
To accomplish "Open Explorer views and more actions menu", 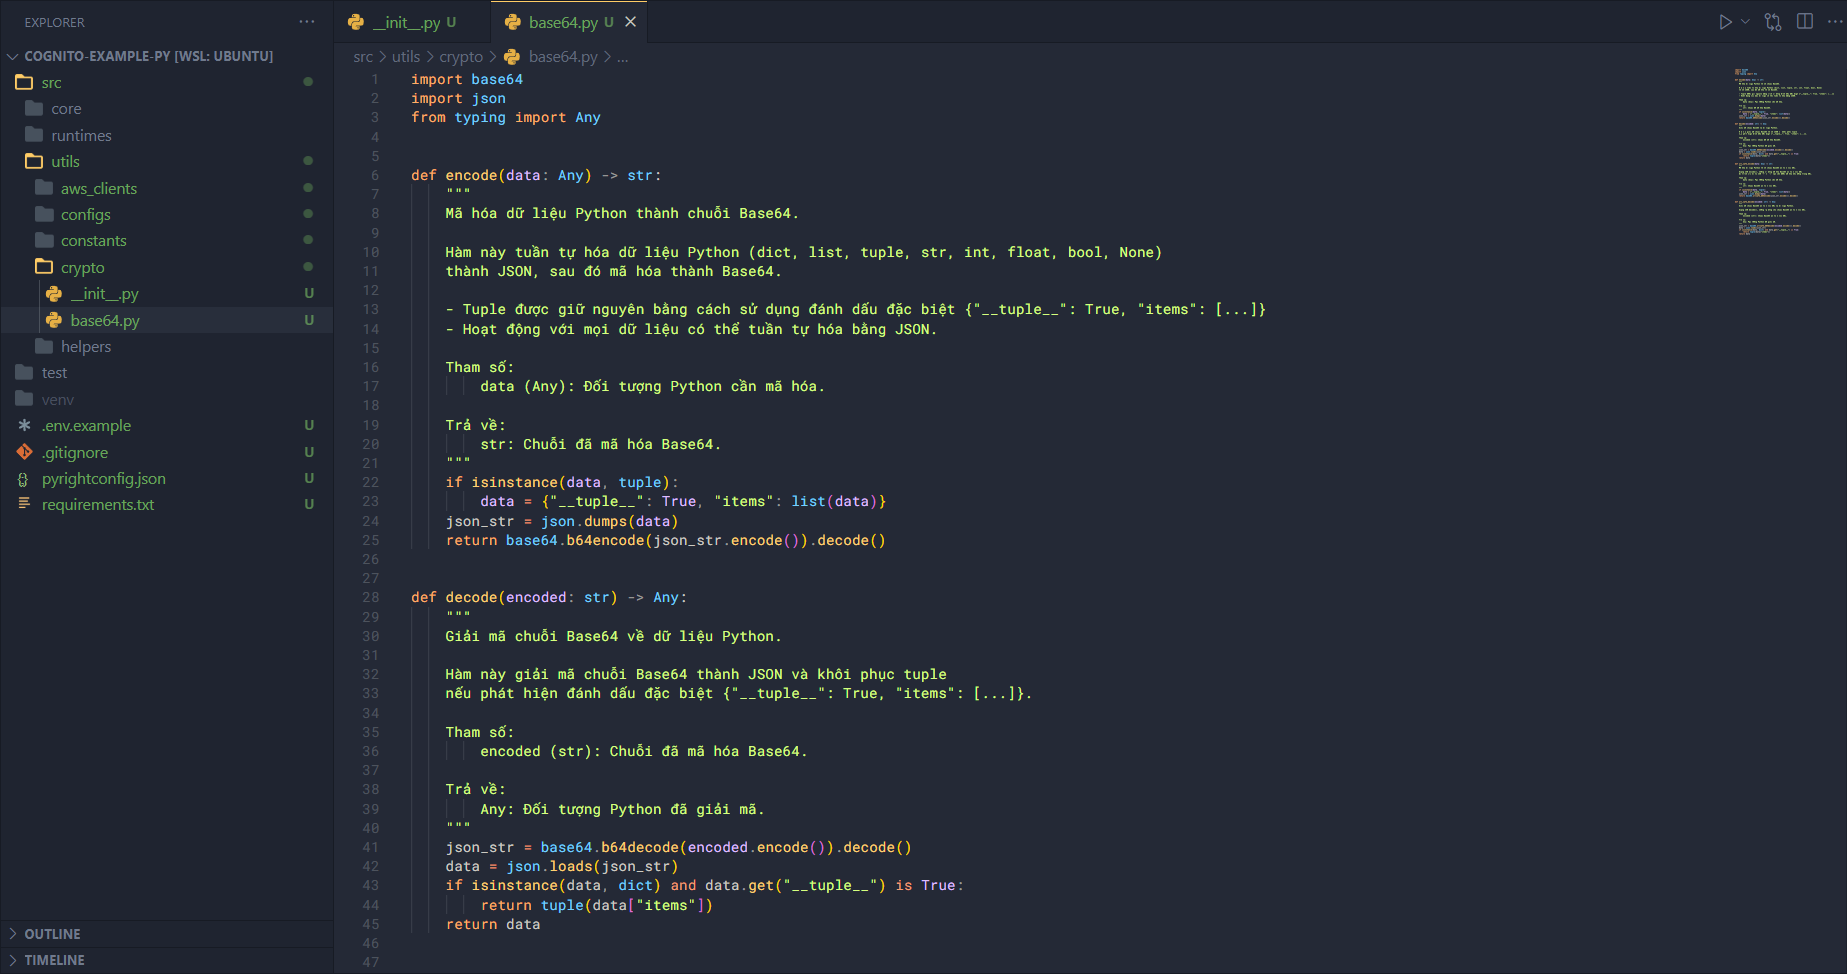I will click(307, 22).
